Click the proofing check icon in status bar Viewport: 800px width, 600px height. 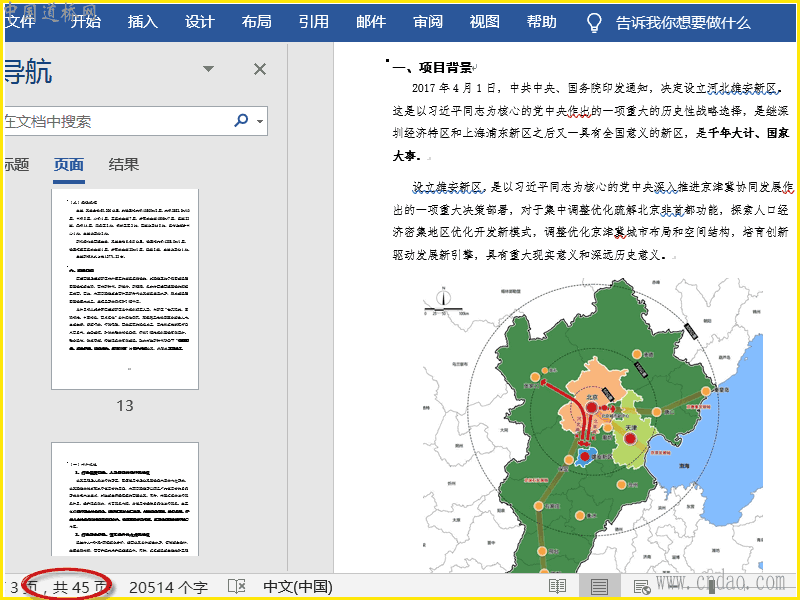(x=237, y=587)
